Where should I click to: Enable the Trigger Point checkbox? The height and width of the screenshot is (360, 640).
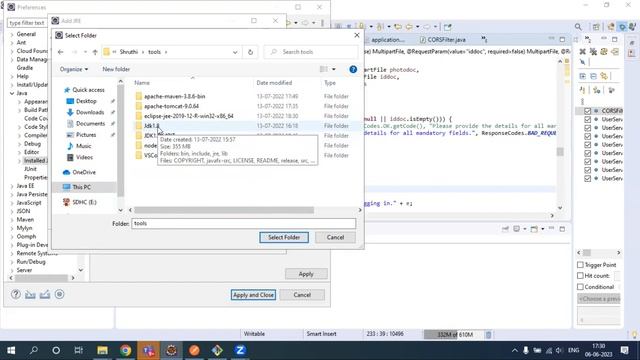pos(580,265)
